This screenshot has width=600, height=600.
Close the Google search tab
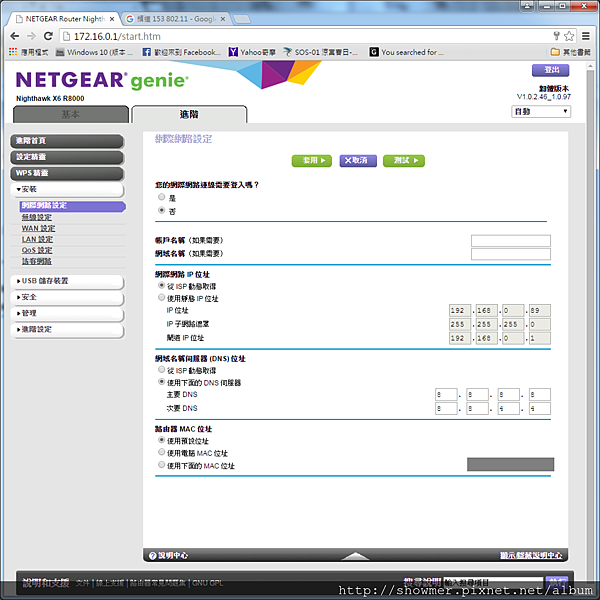[223, 19]
